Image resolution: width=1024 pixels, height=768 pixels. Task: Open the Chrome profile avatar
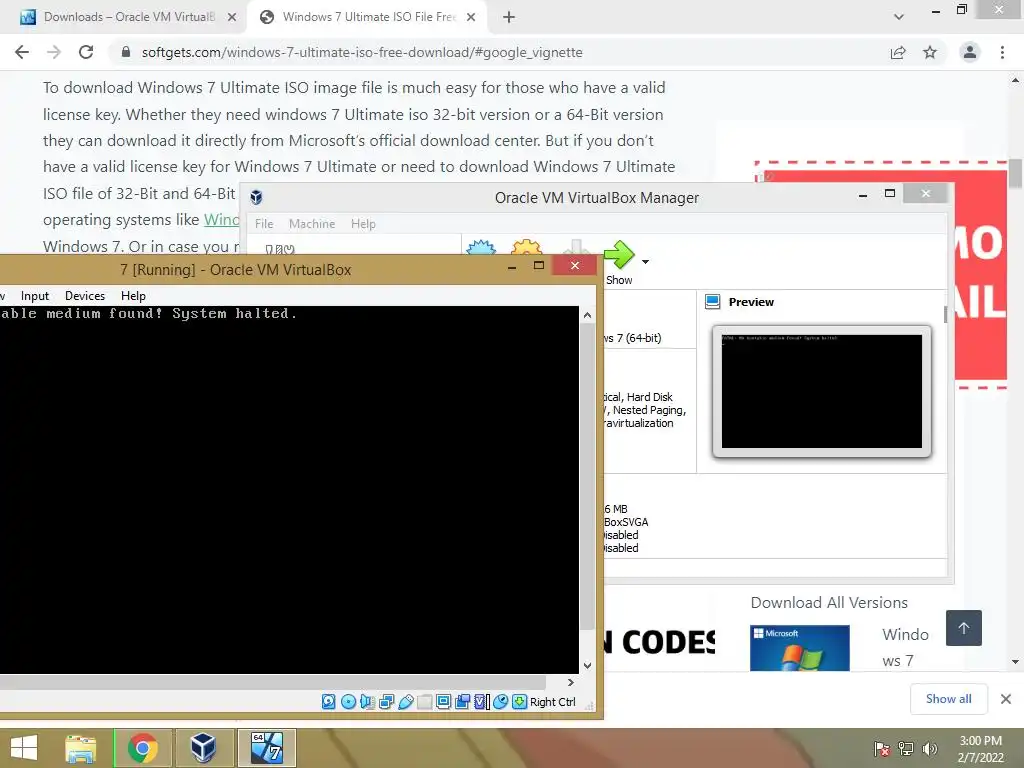pyautogui.click(x=970, y=52)
